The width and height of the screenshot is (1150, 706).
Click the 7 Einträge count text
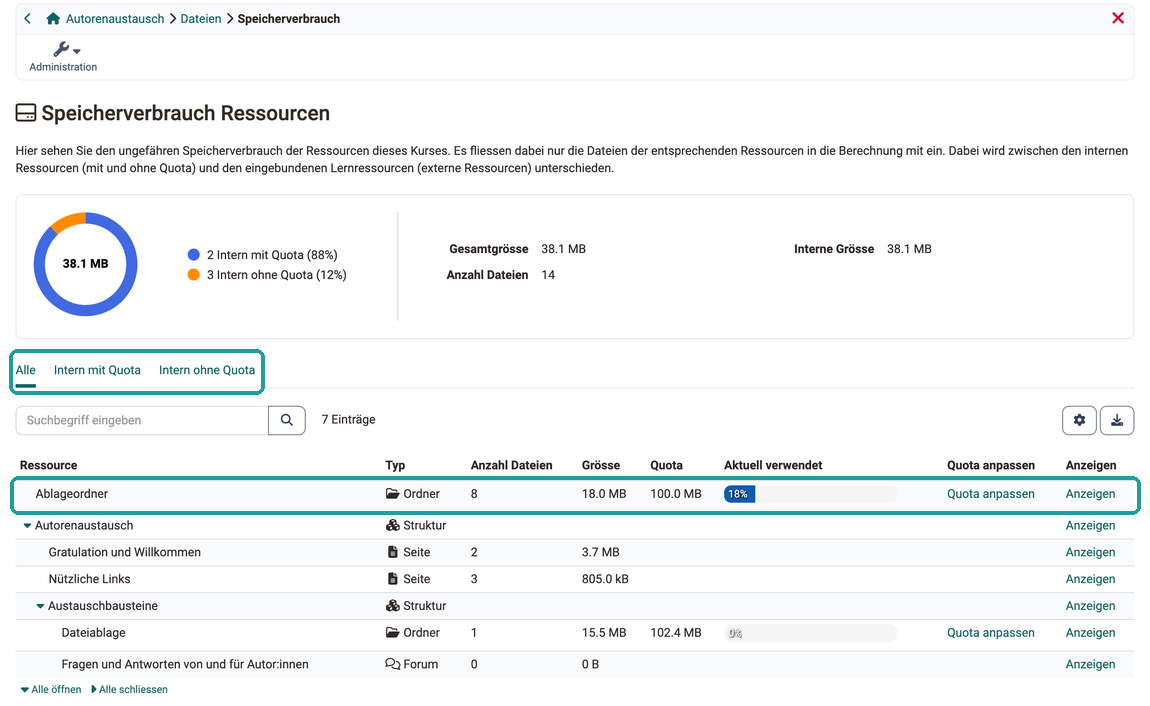click(348, 419)
